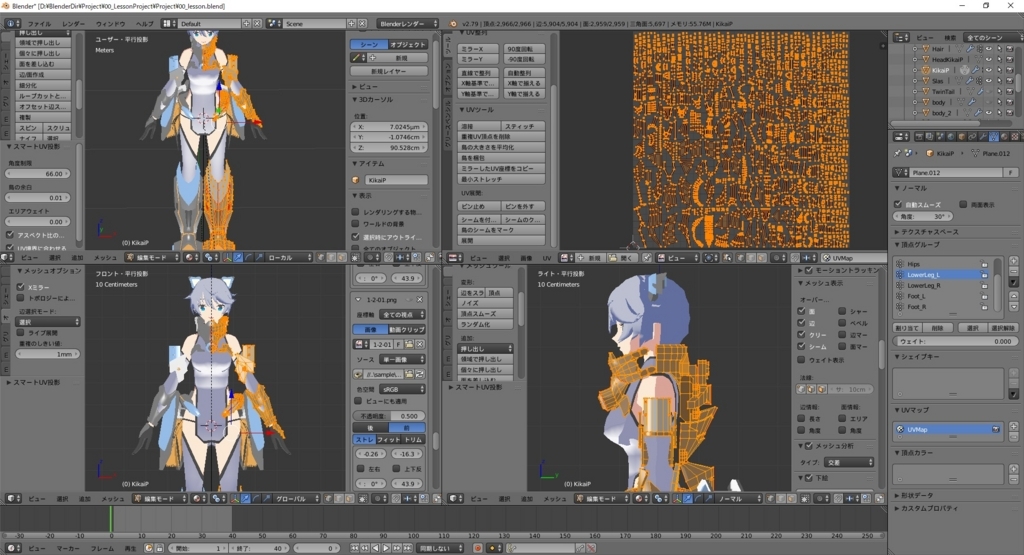The image size is (1024, 555).
Task: Jump to the timeline end frame button
Action: [407, 548]
